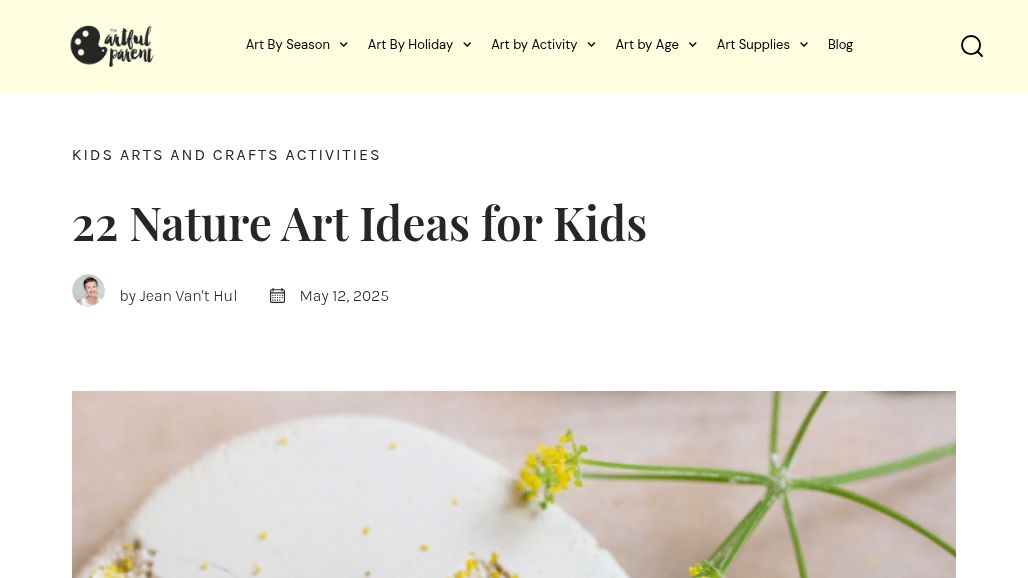Click the calendar icon beside the date
1028x578 pixels.
pyautogui.click(x=277, y=295)
